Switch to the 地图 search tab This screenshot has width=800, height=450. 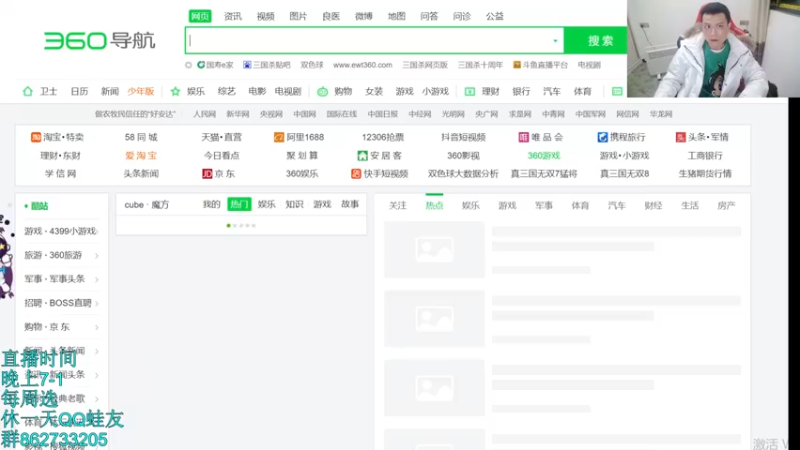point(396,16)
